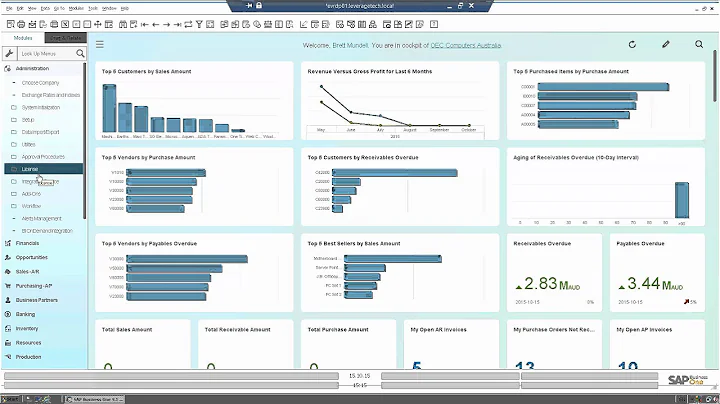Click the cockpit vertical scrollbar
The height and width of the screenshot is (404, 720).
pos(715,76)
